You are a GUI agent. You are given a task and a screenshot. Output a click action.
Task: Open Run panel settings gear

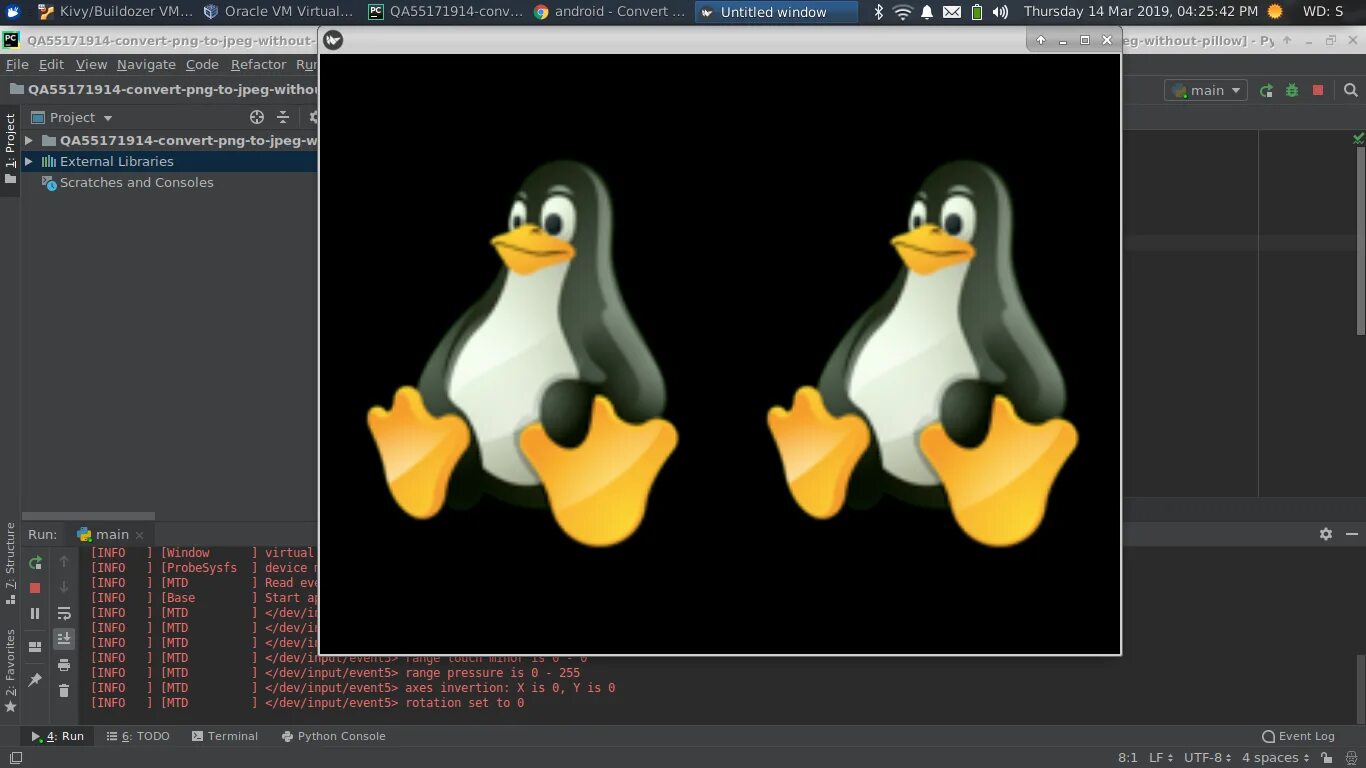(x=1326, y=534)
